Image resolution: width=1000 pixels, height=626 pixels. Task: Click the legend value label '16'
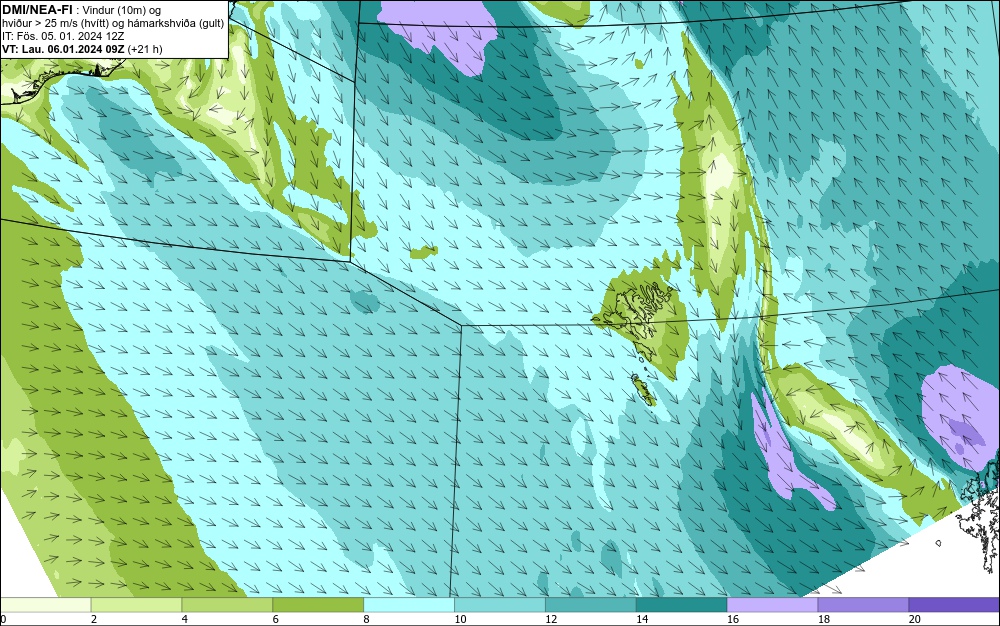pos(733,619)
